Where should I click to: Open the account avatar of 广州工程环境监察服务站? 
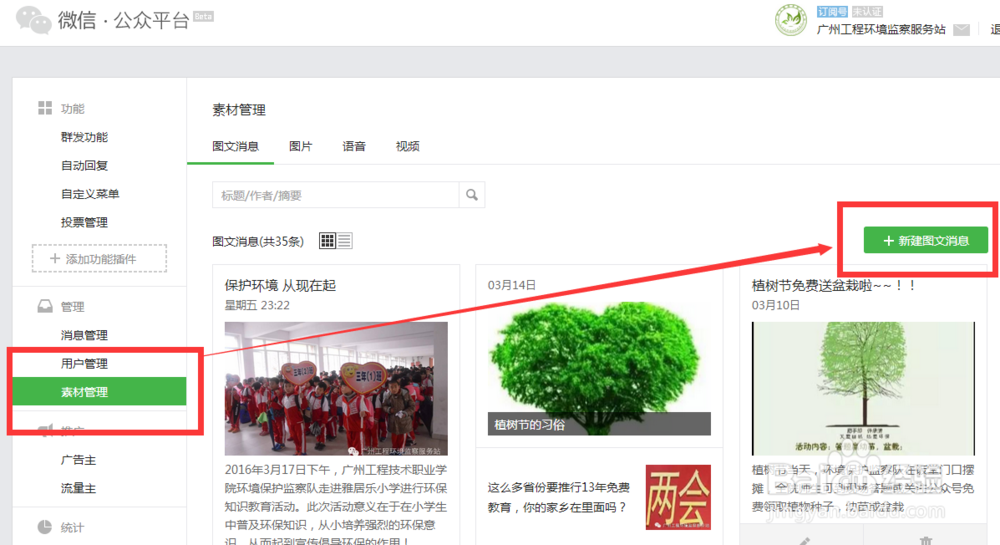(791, 20)
